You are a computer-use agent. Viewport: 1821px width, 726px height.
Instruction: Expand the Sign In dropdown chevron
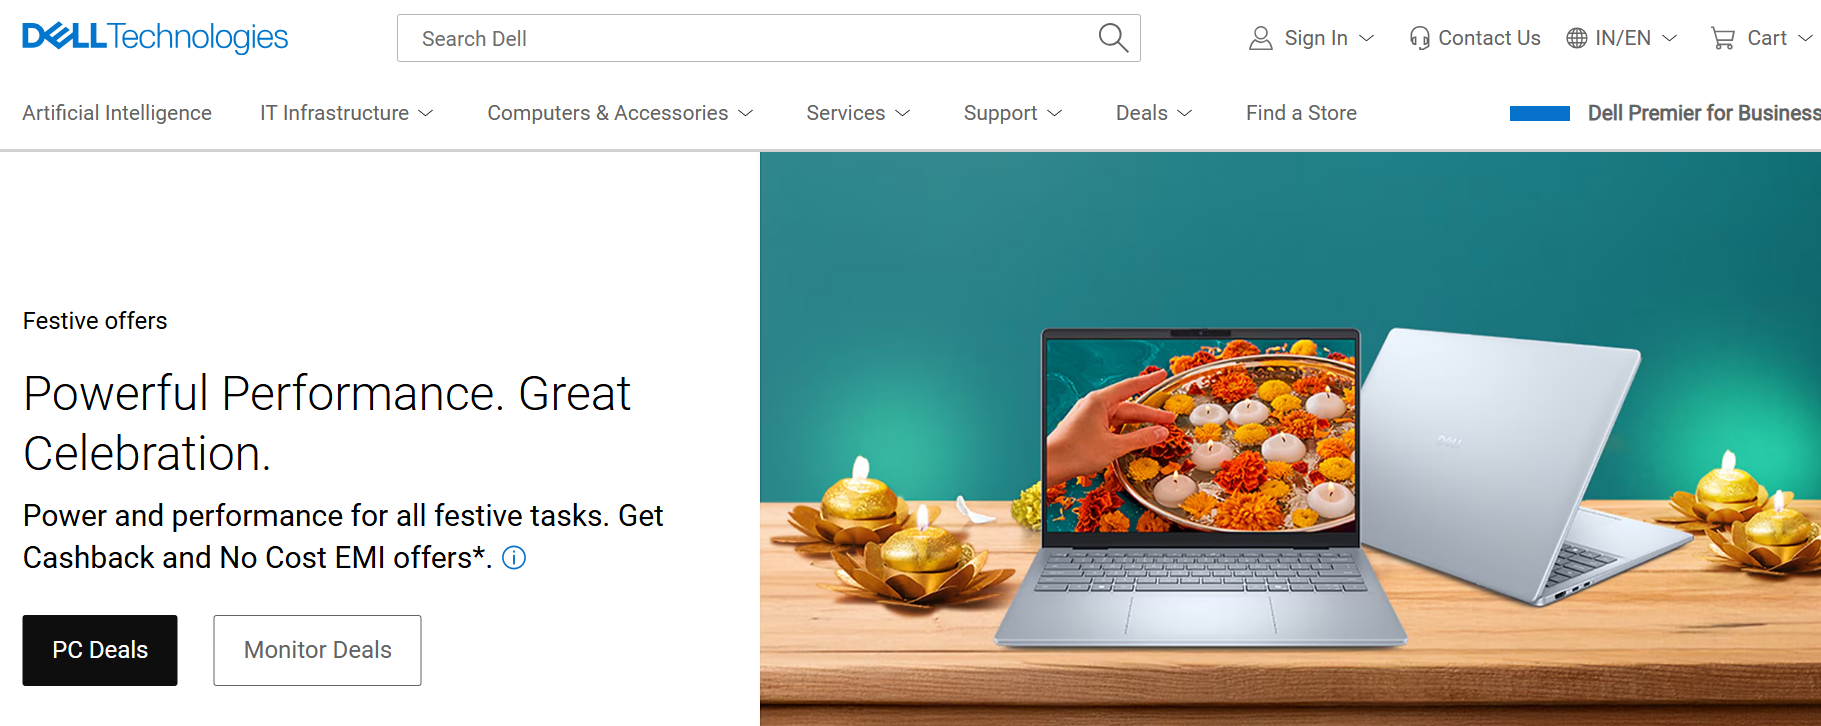1367,38
